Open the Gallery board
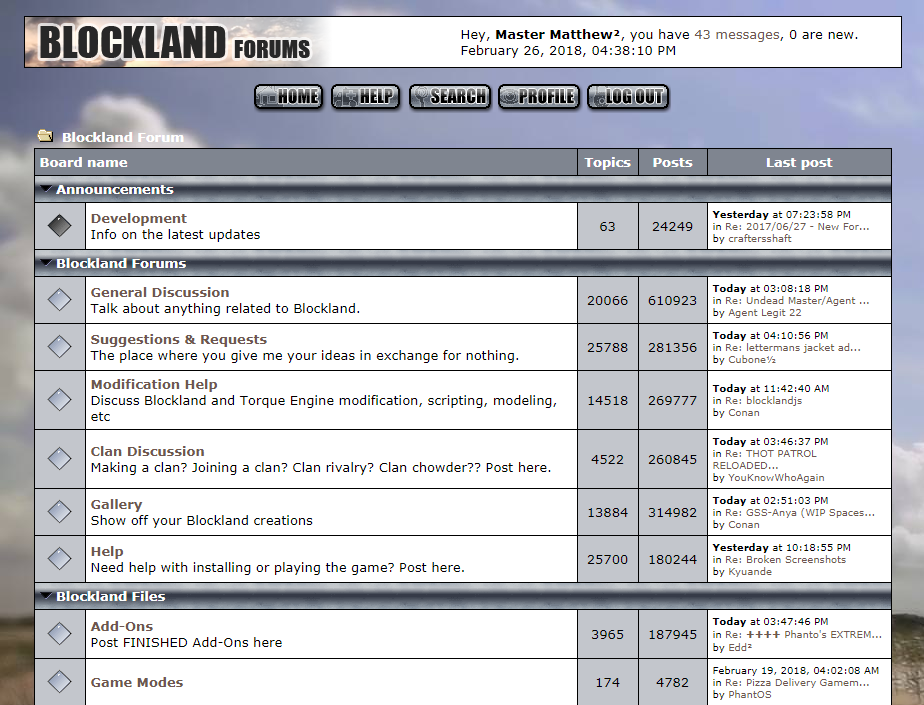924x705 pixels. 116,505
